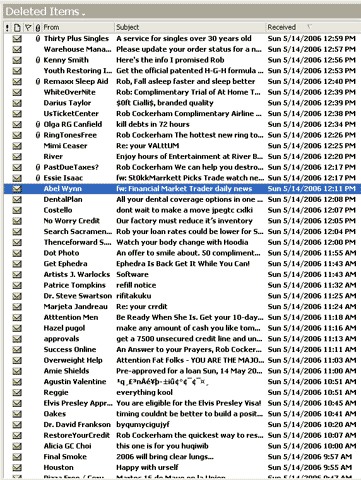Select sender Overweight Help
This screenshot has height=480, width=361.
pyautogui.click(x=73, y=360)
